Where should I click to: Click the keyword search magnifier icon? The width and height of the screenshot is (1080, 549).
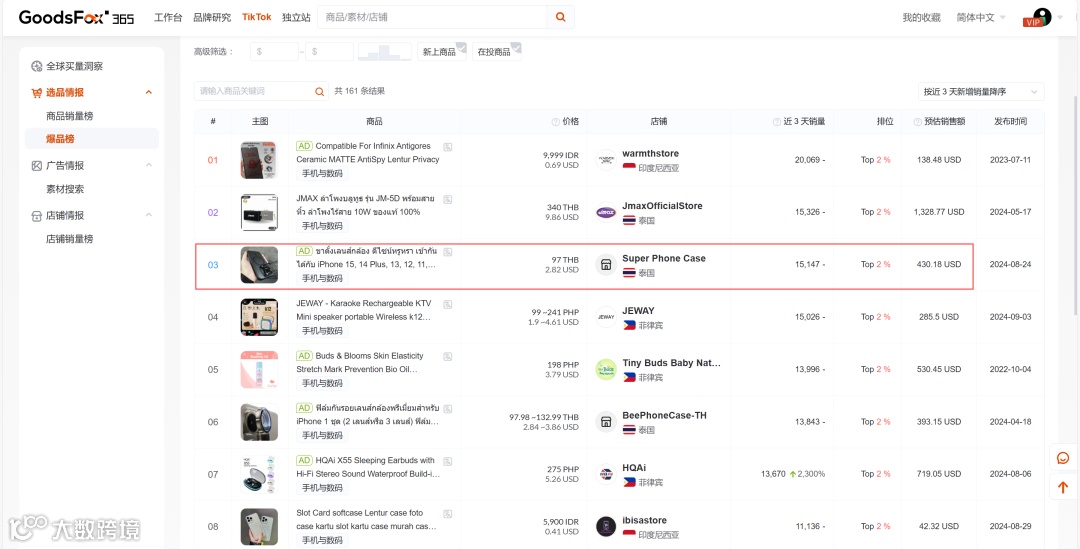[x=320, y=91]
